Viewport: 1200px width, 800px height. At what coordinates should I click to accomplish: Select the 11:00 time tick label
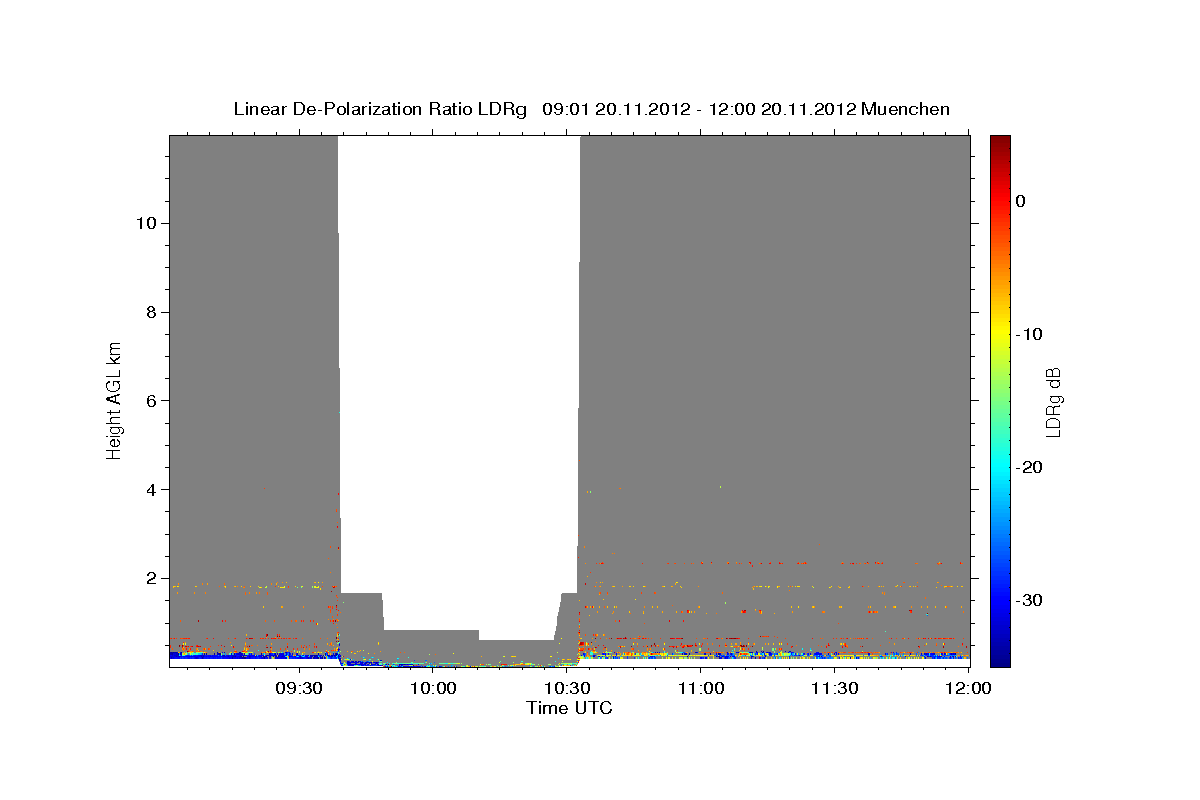(701, 688)
